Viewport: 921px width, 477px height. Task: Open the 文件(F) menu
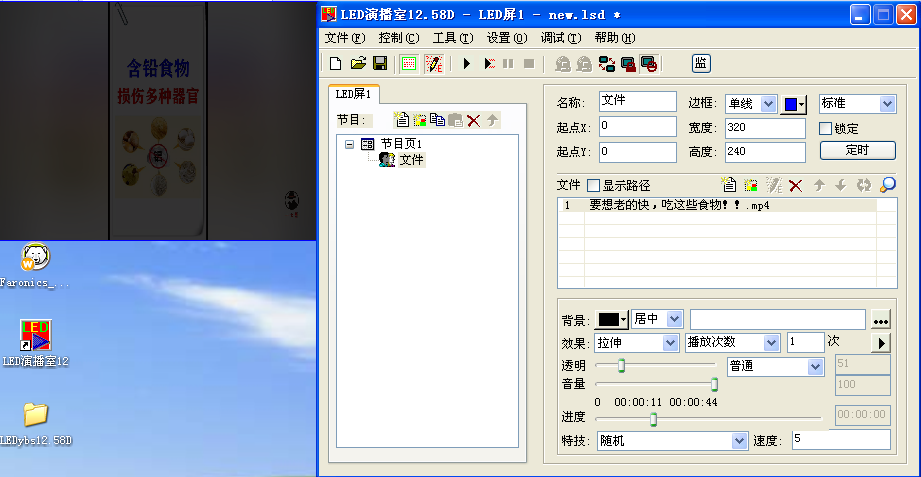tap(345, 38)
